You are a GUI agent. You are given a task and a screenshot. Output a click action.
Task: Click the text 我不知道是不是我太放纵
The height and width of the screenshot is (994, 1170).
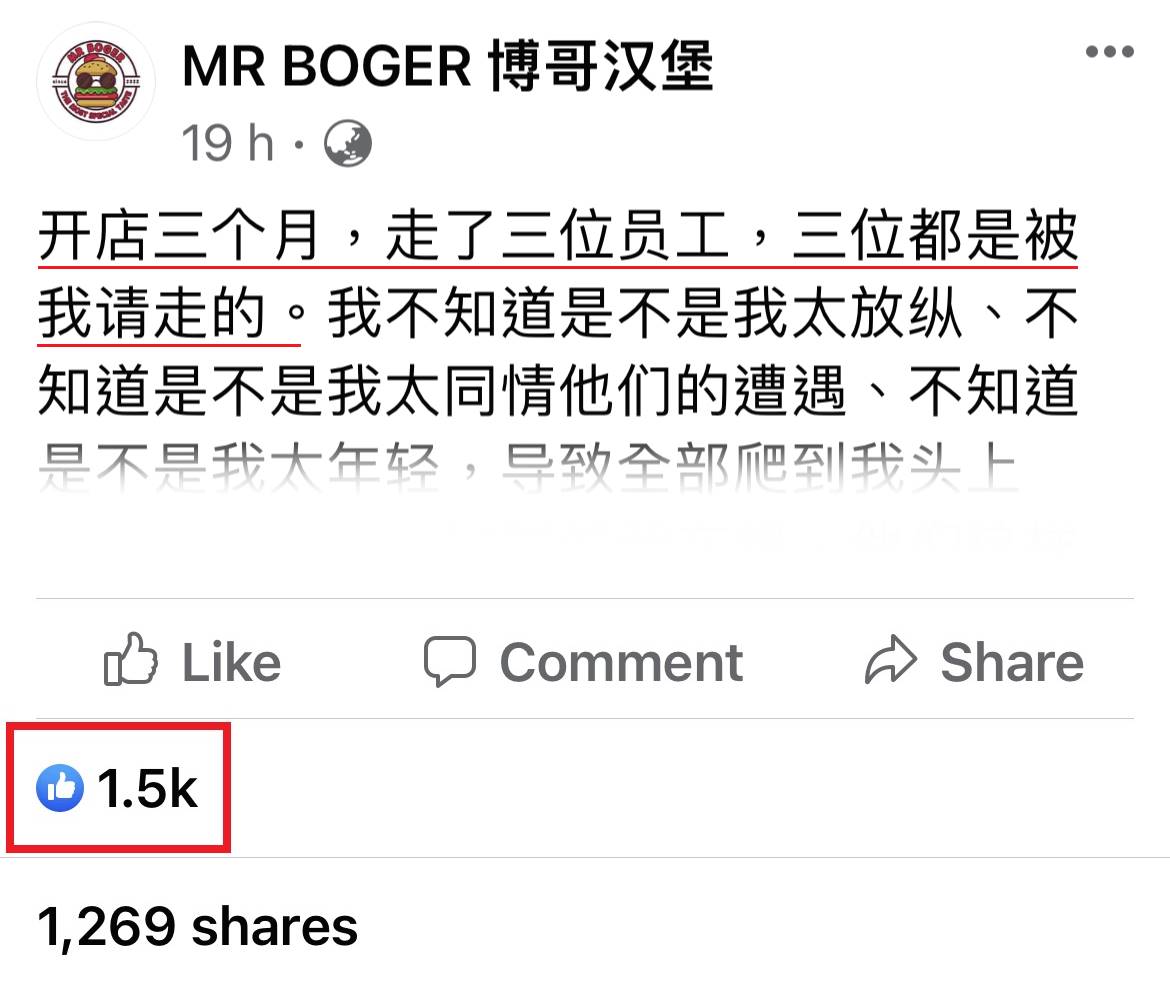pos(645,313)
